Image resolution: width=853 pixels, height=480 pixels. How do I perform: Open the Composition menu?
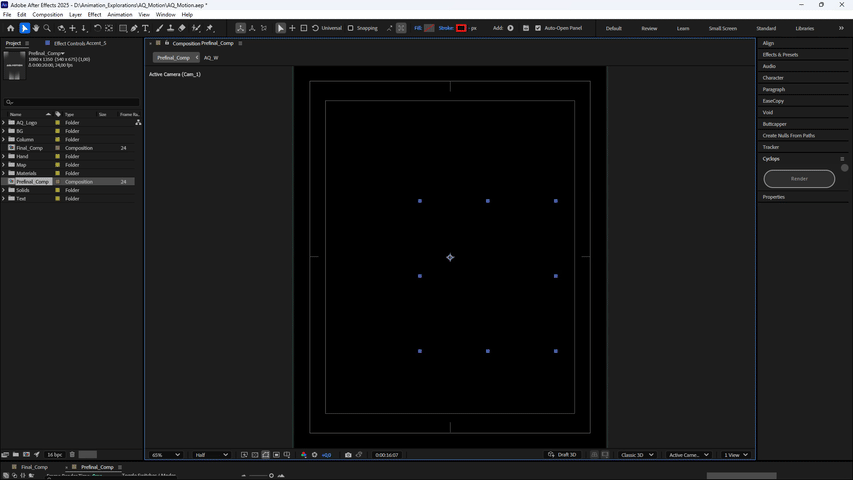coord(47,15)
